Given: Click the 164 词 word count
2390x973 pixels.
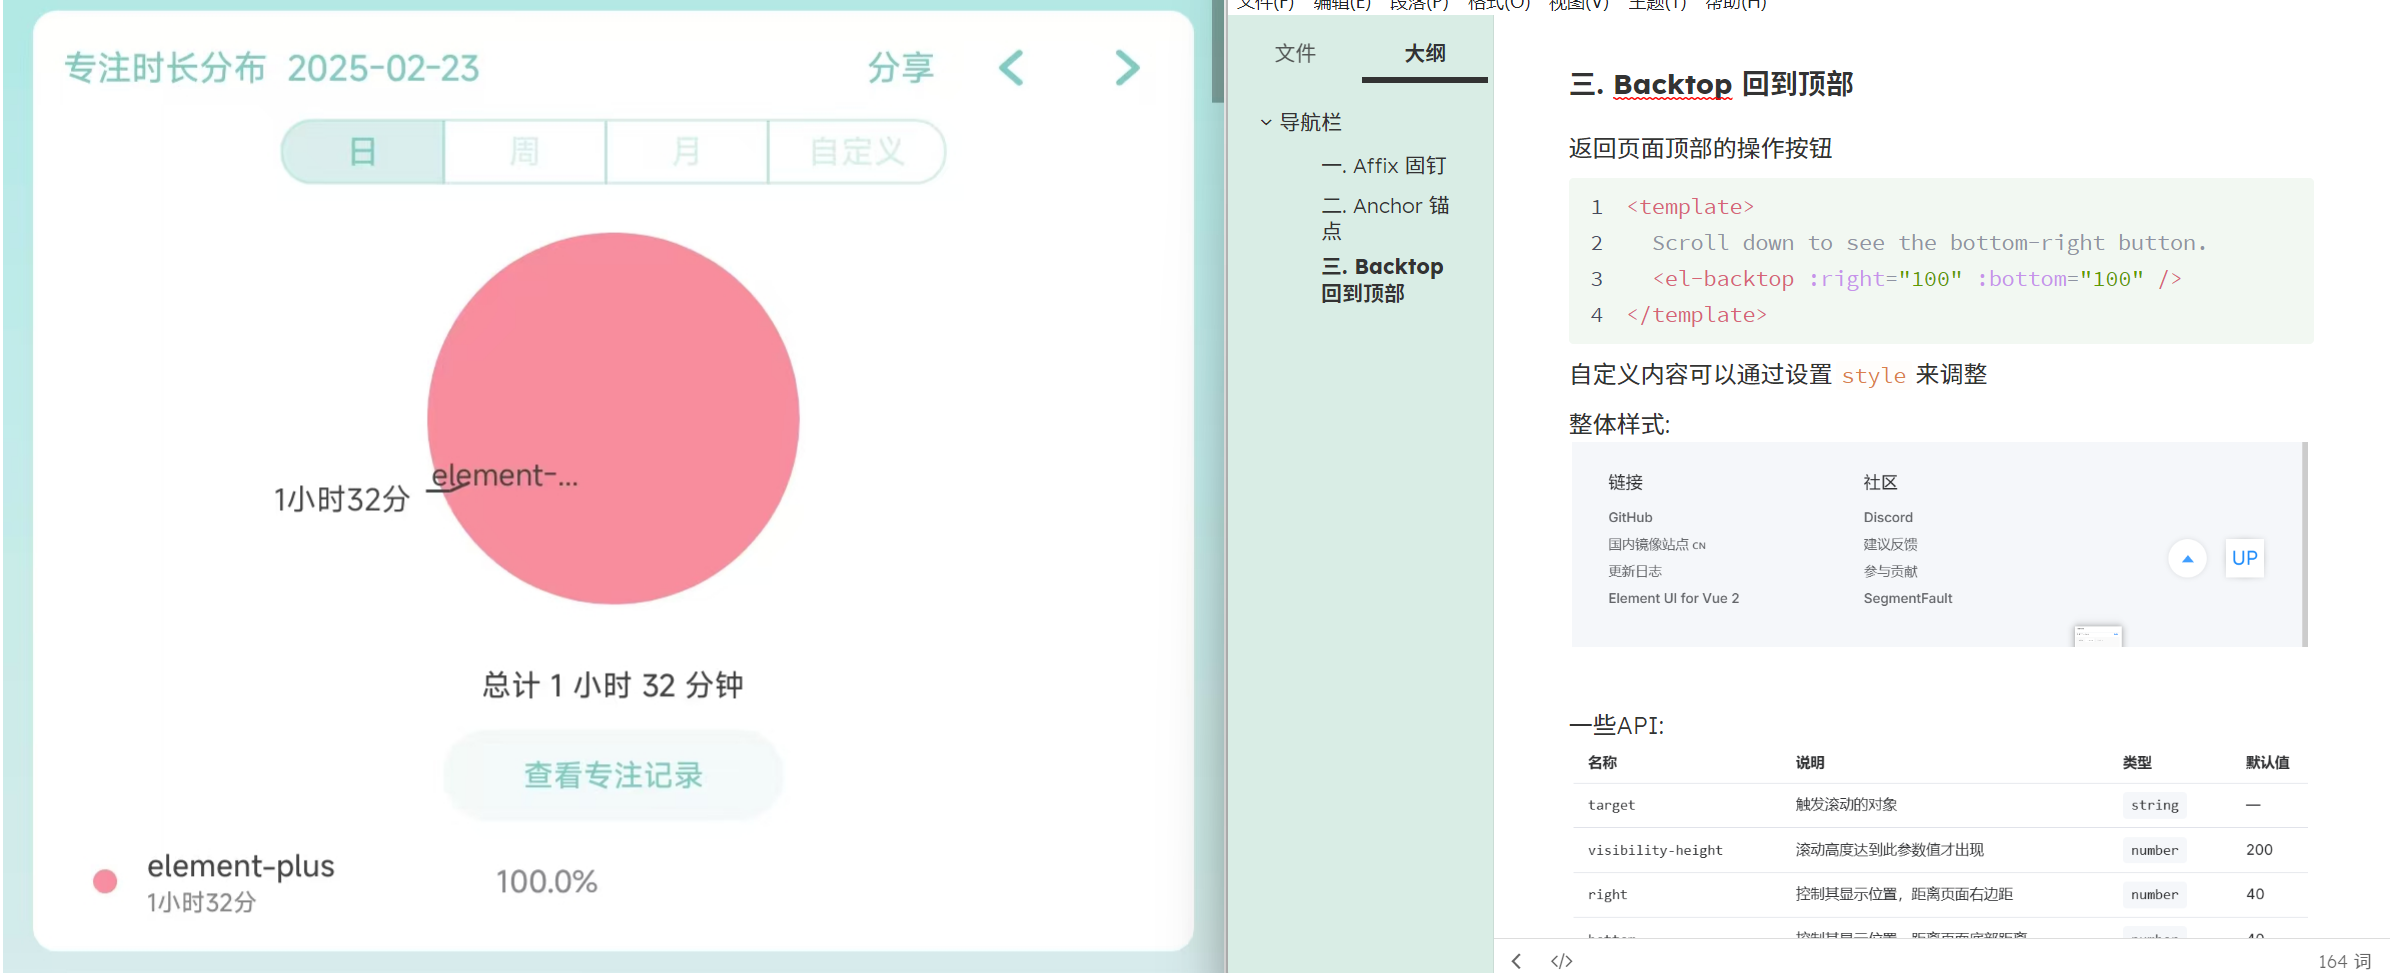Looking at the screenshot, I should pos(2344,960).
